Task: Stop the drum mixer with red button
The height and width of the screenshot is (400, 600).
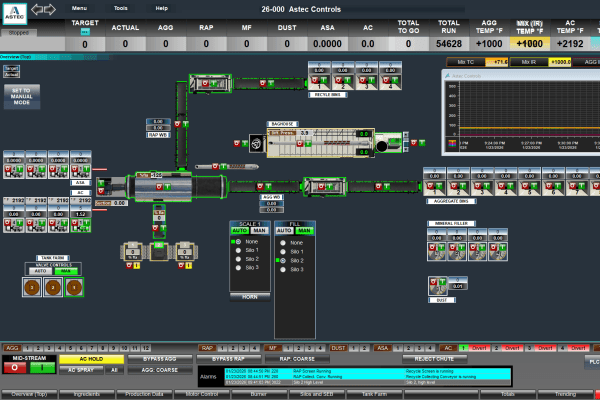Action: [x=159, y=187]
